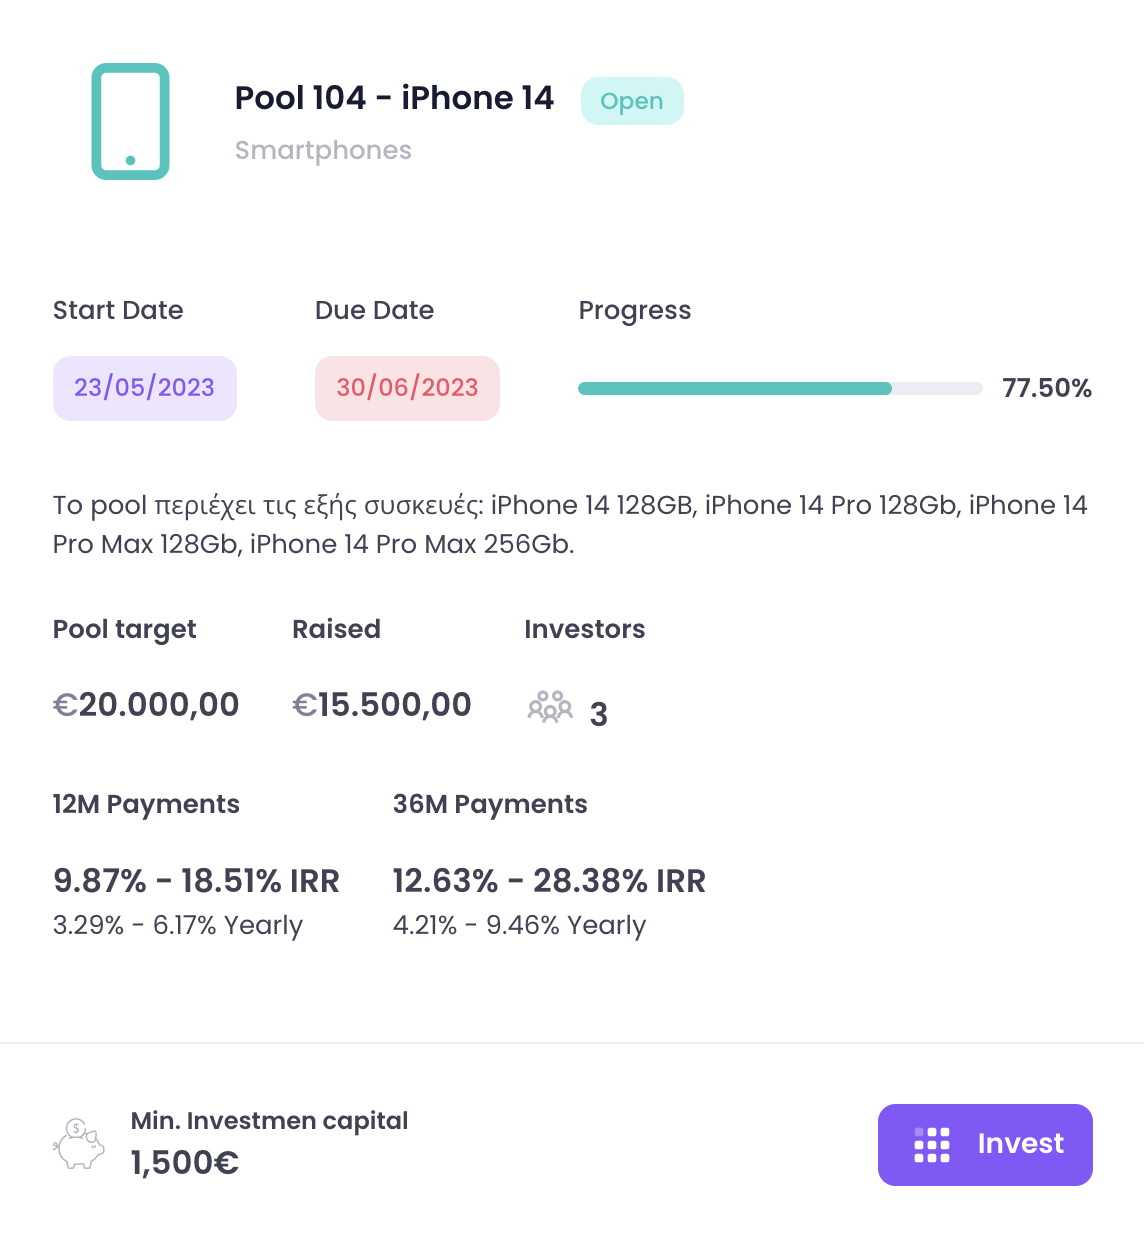Viewport: 1144px width, 1234px height.
Task: Click the investors count number 3
Action: click(599, 714)
